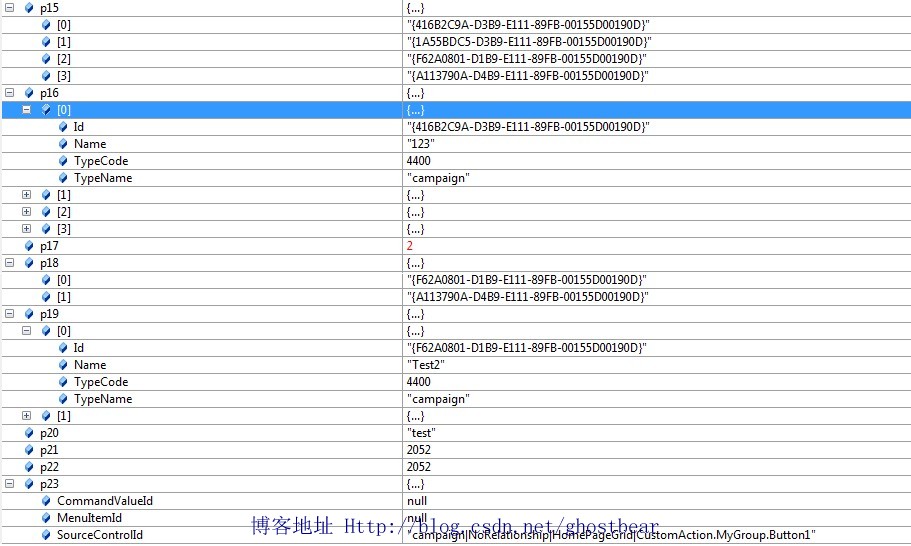Click the icon beside Id under p19 [0]
This screenshot has height=546, width=911.
click(63, 348)
